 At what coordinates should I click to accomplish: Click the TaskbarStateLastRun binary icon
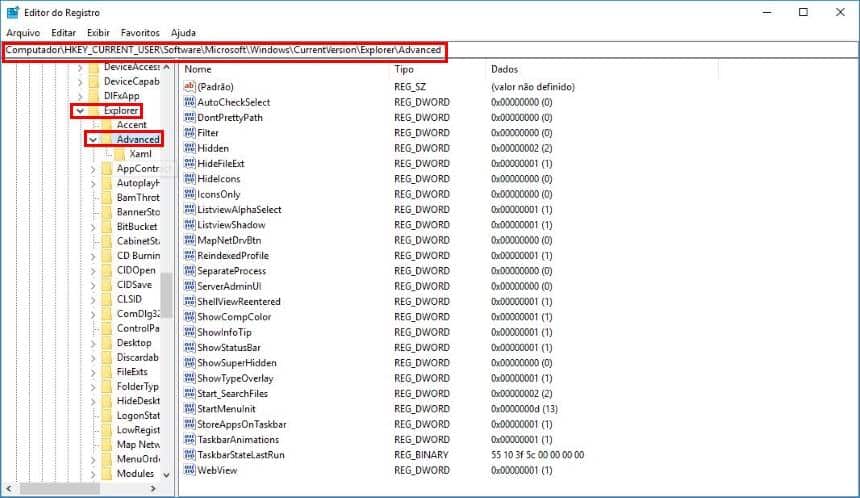190,455
